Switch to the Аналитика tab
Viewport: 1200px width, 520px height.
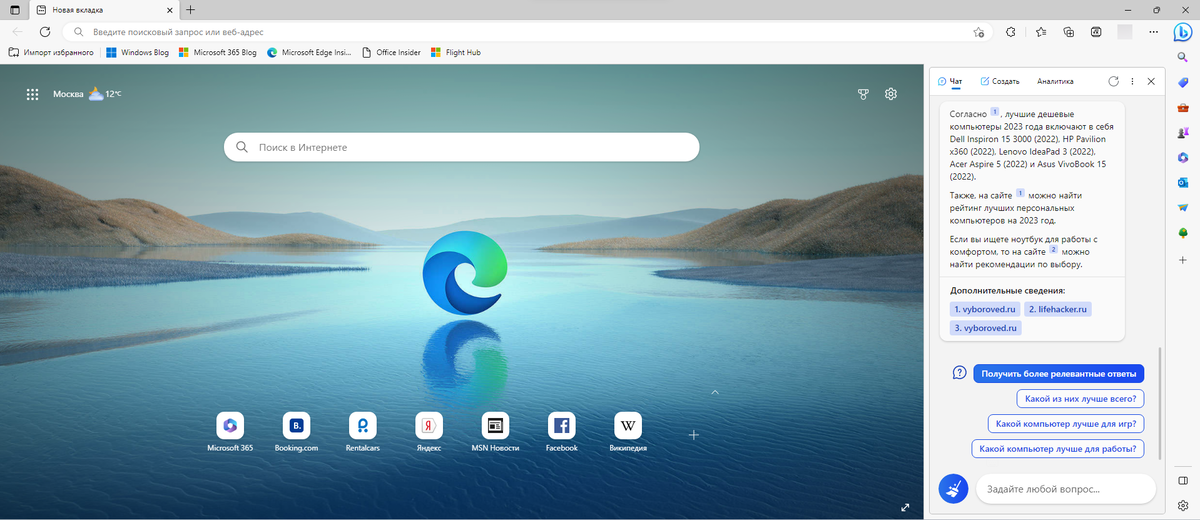coord(1055,81)
